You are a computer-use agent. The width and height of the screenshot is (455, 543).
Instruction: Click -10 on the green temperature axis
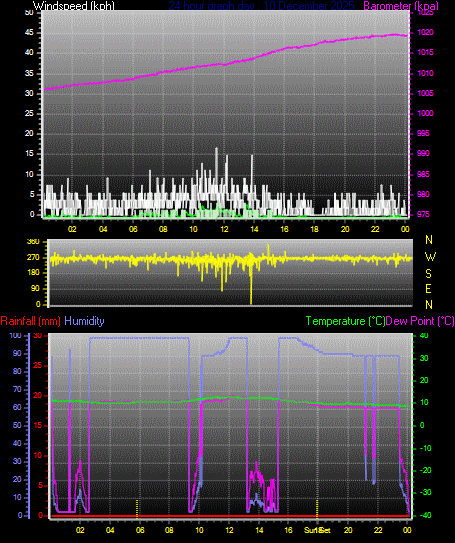[x=426, y=448]
